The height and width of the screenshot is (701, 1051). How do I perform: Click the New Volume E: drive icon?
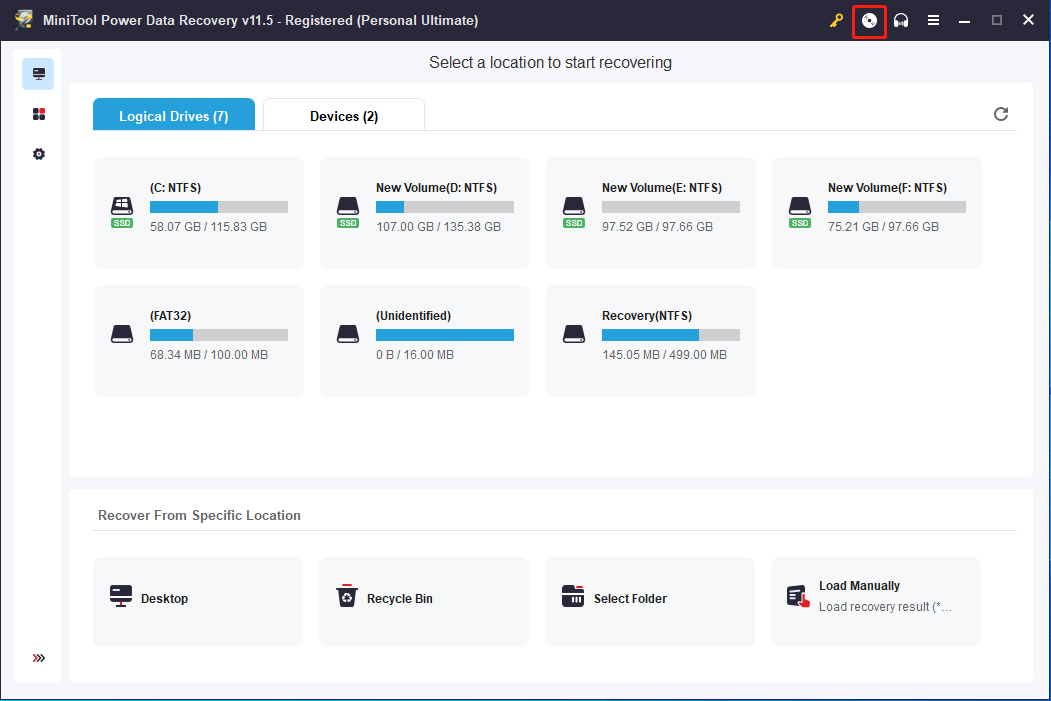click(x=574, y=212)
